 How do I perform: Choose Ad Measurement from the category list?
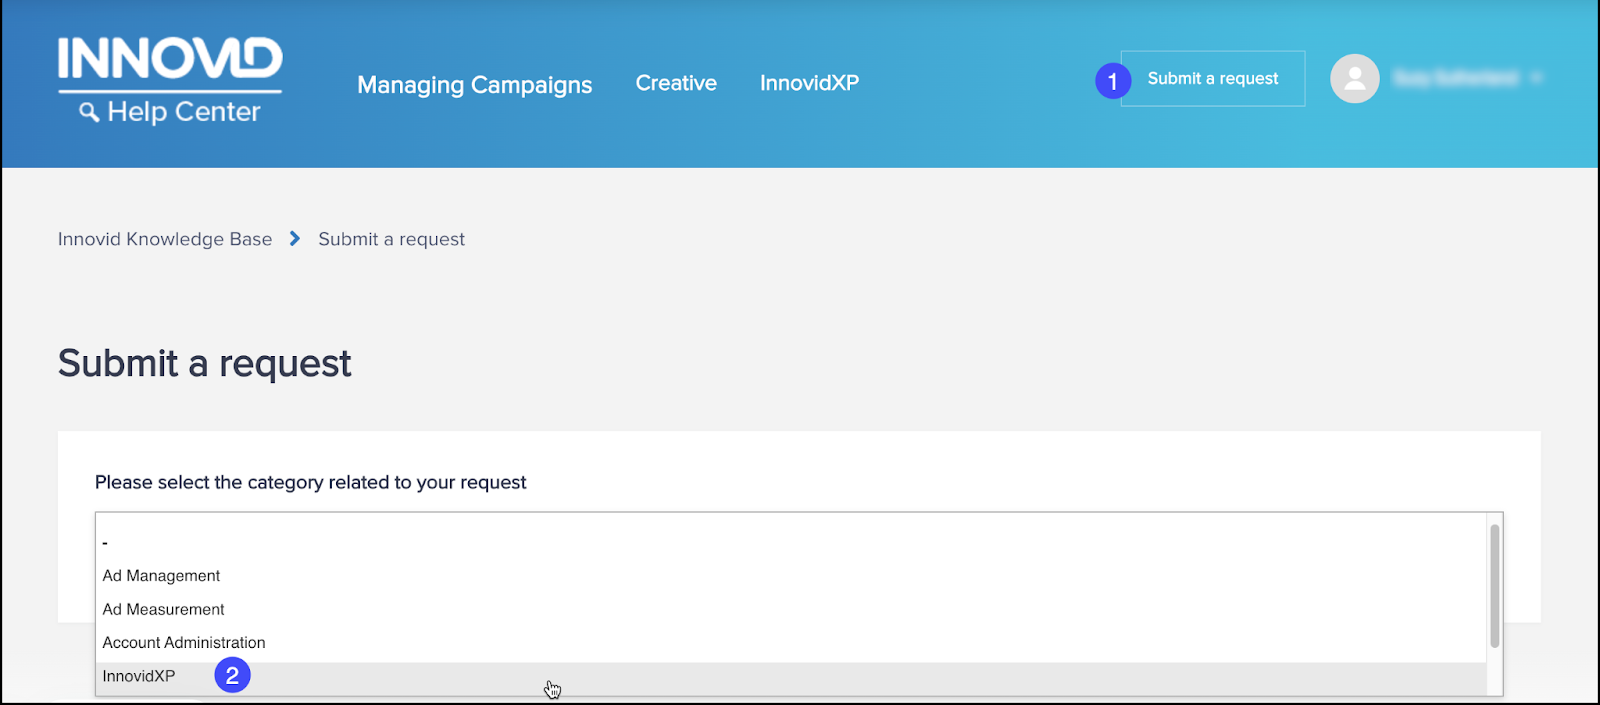pos(163,609)
